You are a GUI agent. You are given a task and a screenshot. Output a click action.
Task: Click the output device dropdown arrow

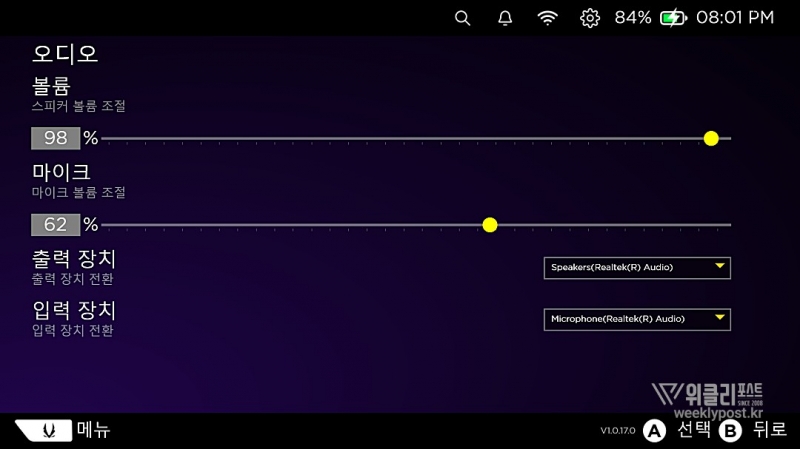719,266
